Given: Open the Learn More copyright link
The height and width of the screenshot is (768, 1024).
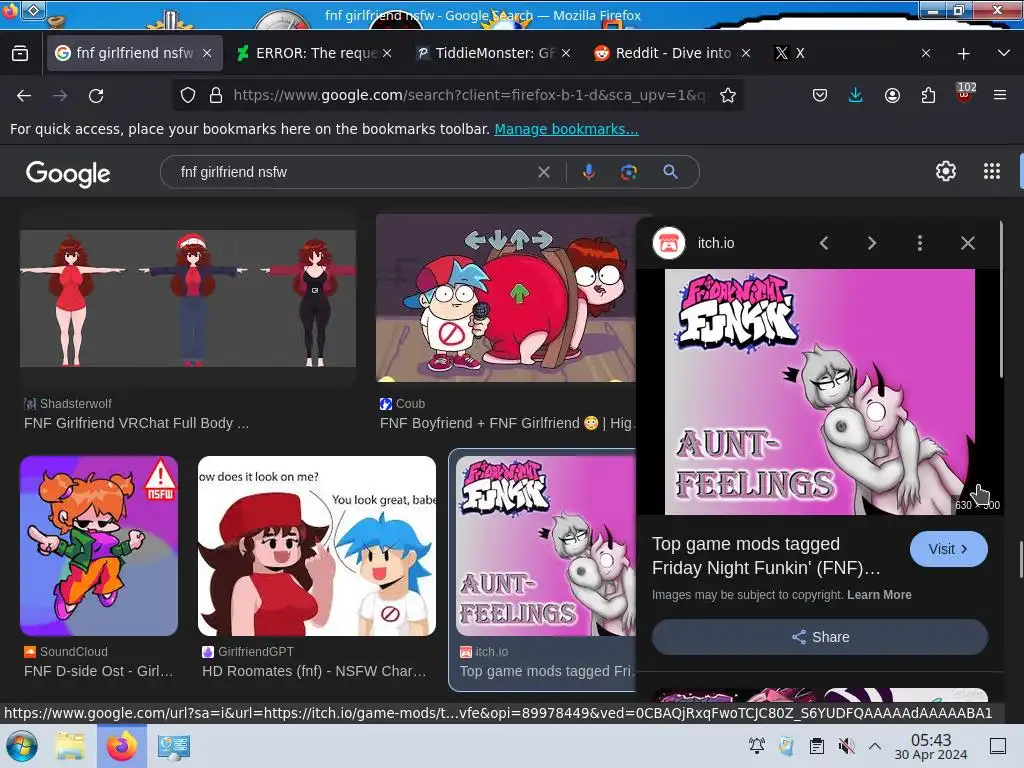Looking at the screenshot, I should (879, 595).
